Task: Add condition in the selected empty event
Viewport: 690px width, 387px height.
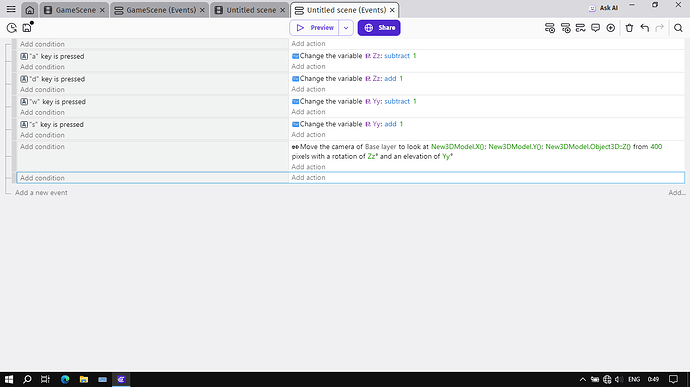Action: pyautogui.click(x=42, y=178)
